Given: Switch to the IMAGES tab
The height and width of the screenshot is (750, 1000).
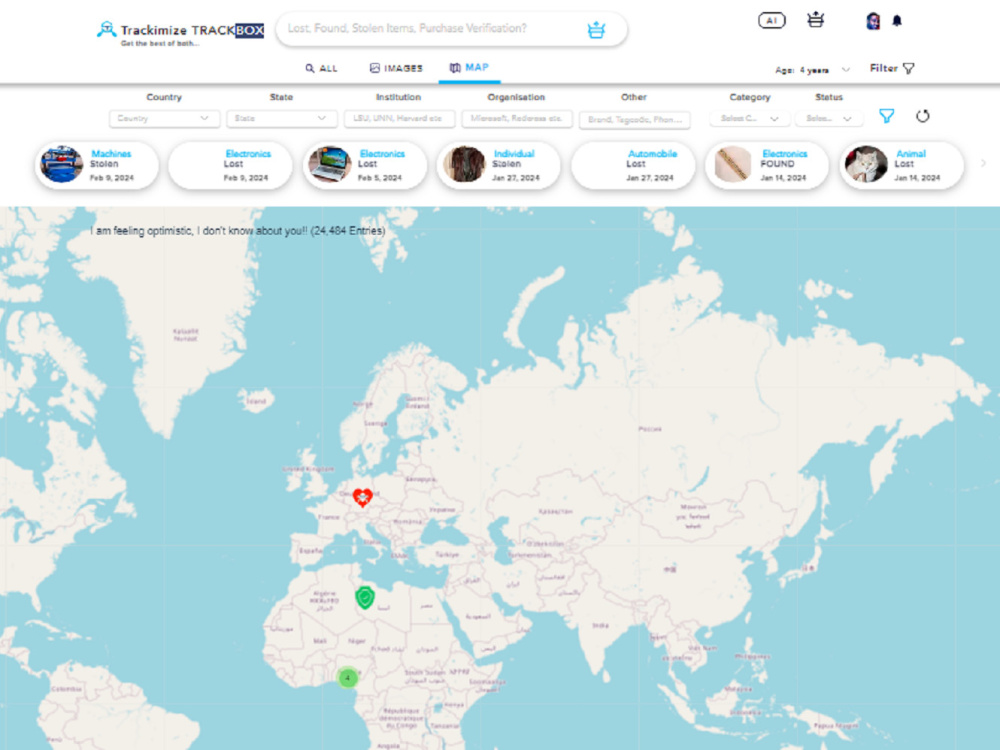Looking at the screenshot, I should pyautogui.click(x=396, y=68).
